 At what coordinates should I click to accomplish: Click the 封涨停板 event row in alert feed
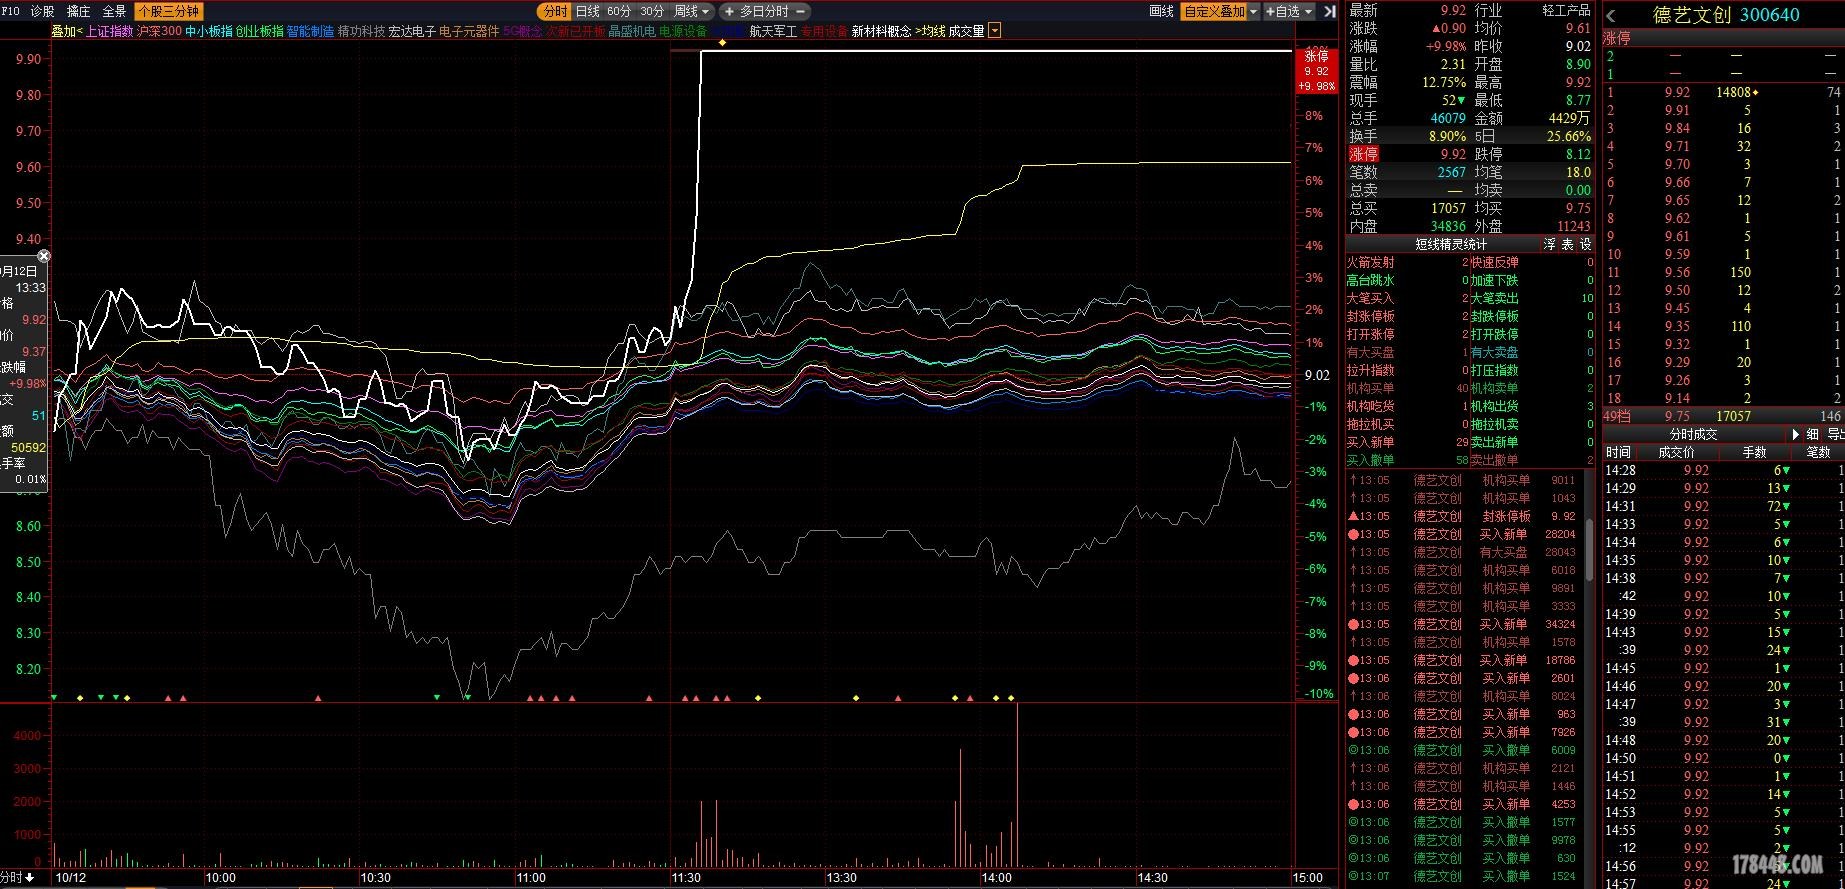pos(1463,516)
